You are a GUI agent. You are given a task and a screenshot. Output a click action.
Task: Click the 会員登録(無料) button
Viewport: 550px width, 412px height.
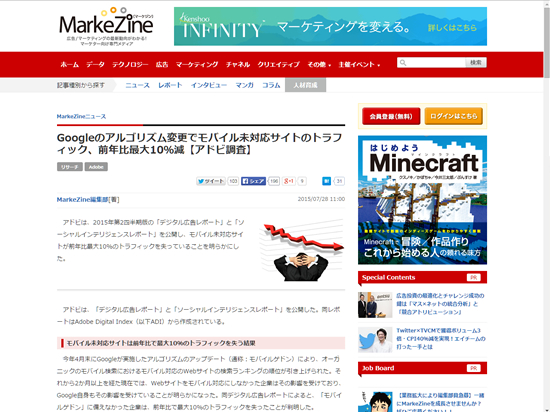point(391,116)
